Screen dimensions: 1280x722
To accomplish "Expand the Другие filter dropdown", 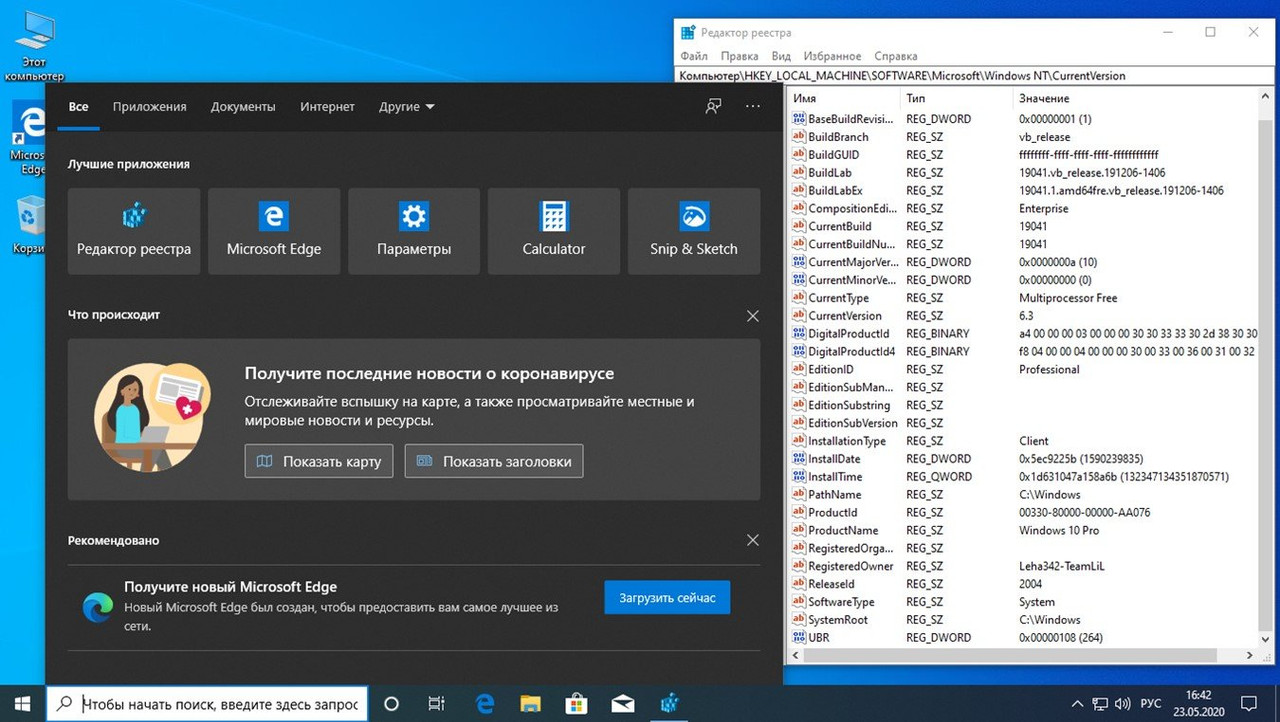I will [406, 106].
